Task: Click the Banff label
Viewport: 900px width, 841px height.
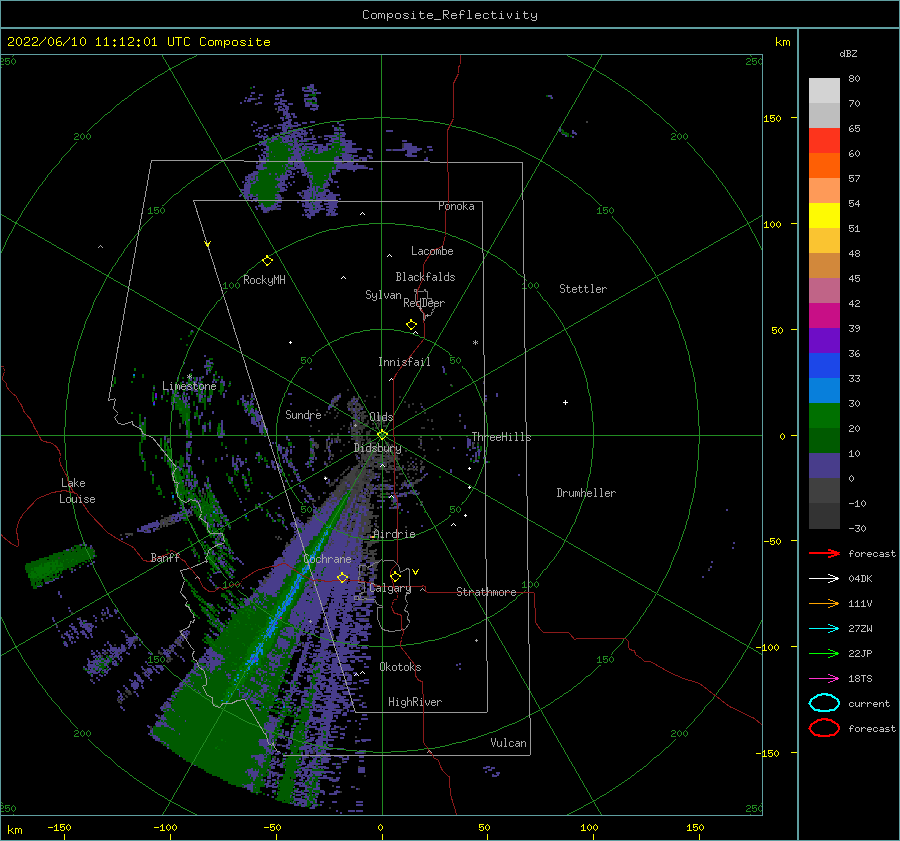Action: [x=165, y=557]
